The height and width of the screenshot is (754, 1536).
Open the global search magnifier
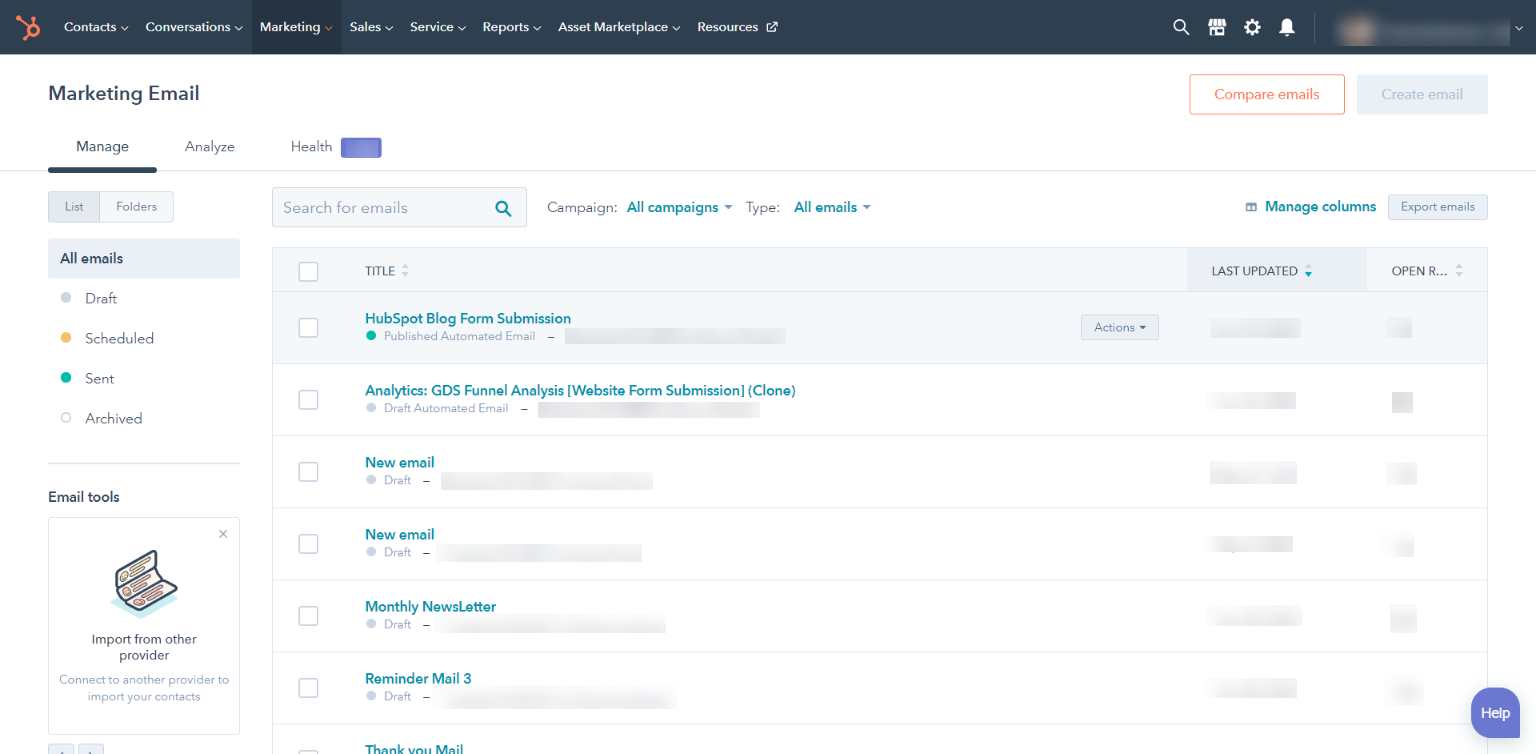click(1181, 27)
